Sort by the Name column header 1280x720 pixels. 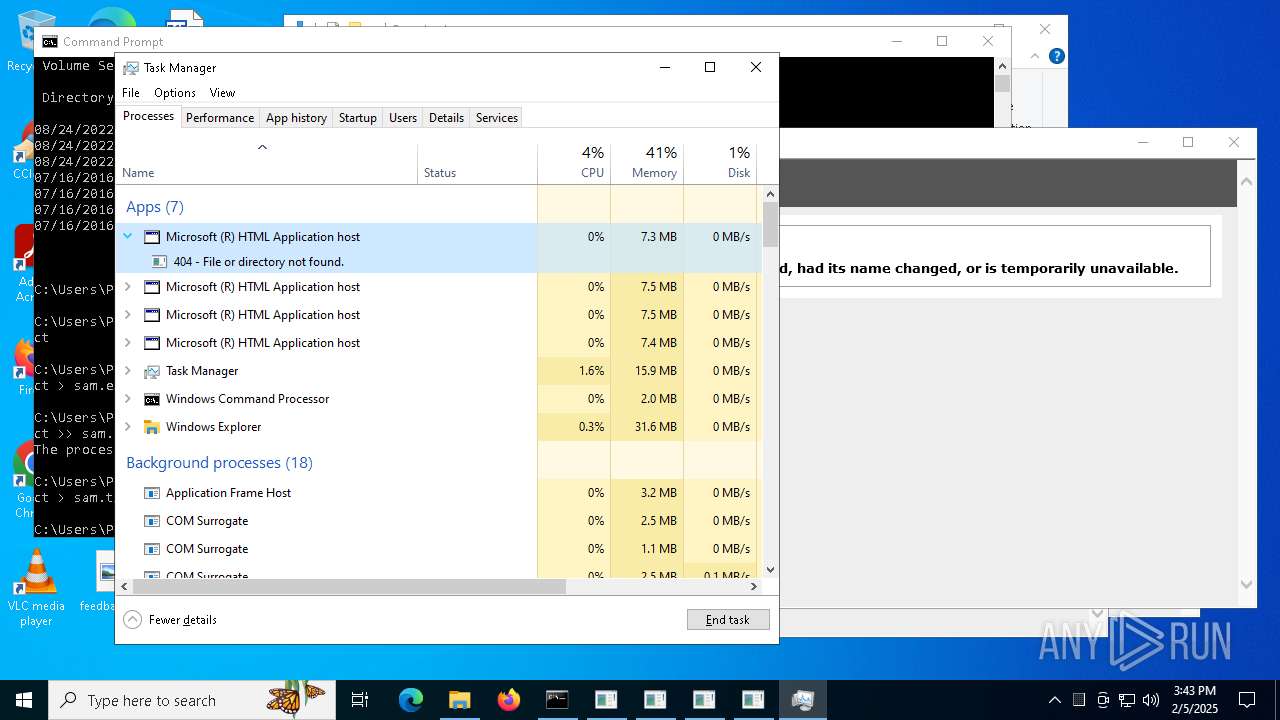[267, 163]
